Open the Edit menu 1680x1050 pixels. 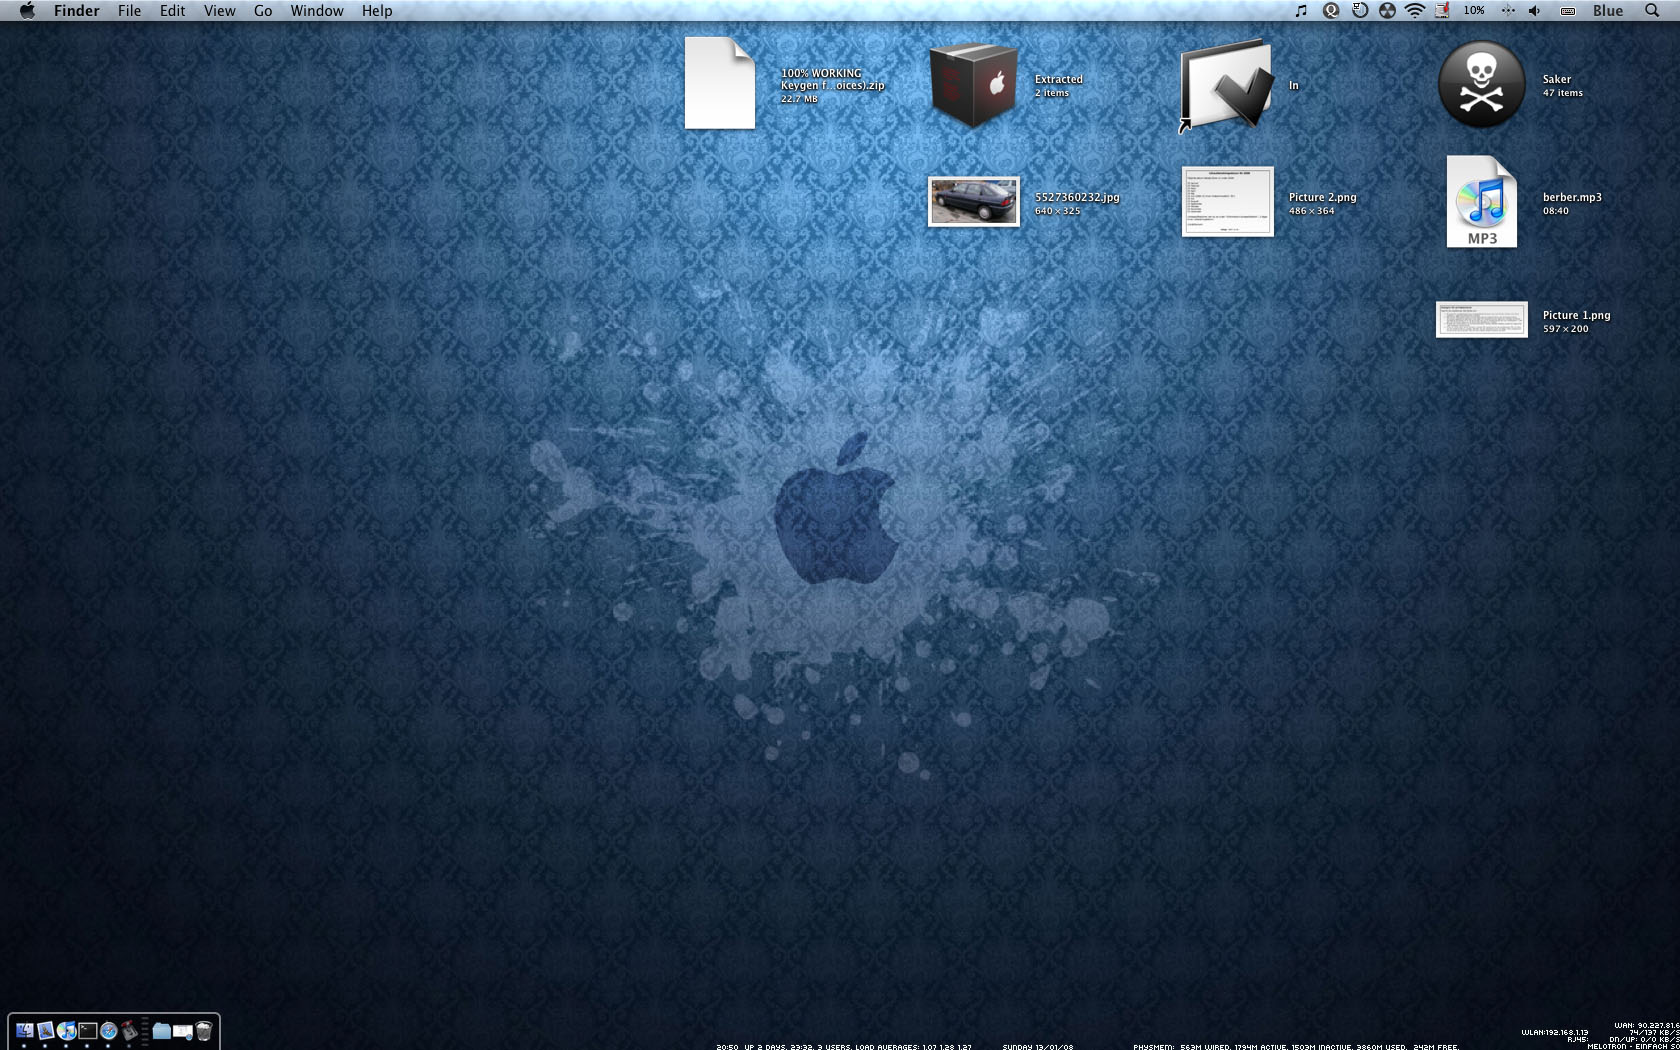pos(173,11)
